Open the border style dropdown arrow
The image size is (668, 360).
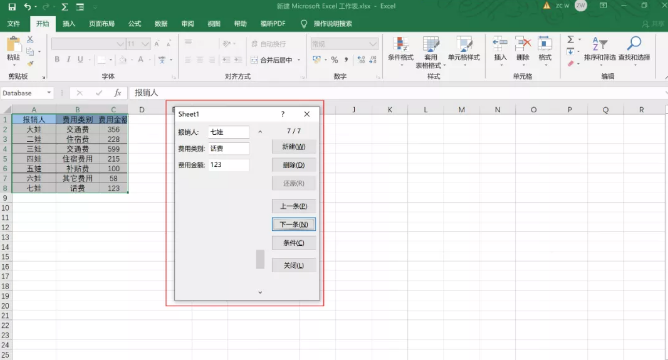pyautogui.click(x=111, y=60)
